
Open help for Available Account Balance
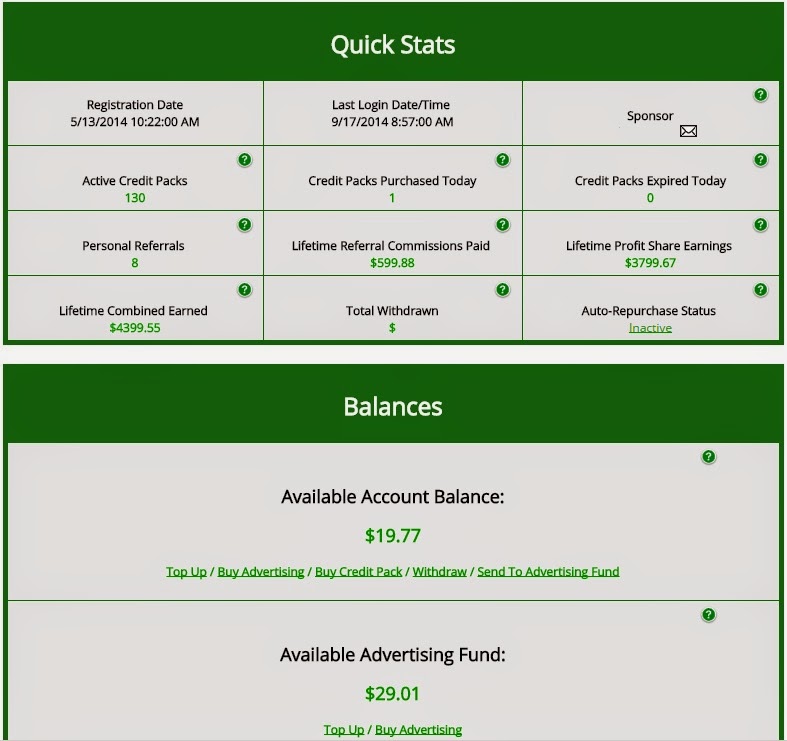coord(708,457)
